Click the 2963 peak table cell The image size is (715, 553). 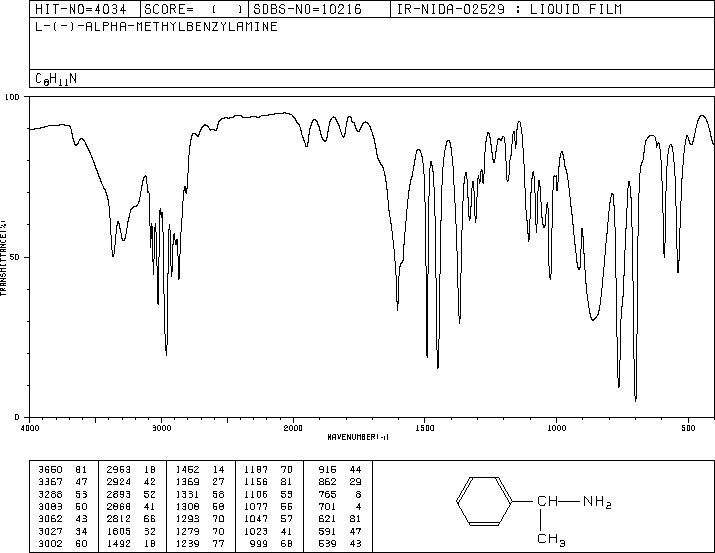pos(119,470)
